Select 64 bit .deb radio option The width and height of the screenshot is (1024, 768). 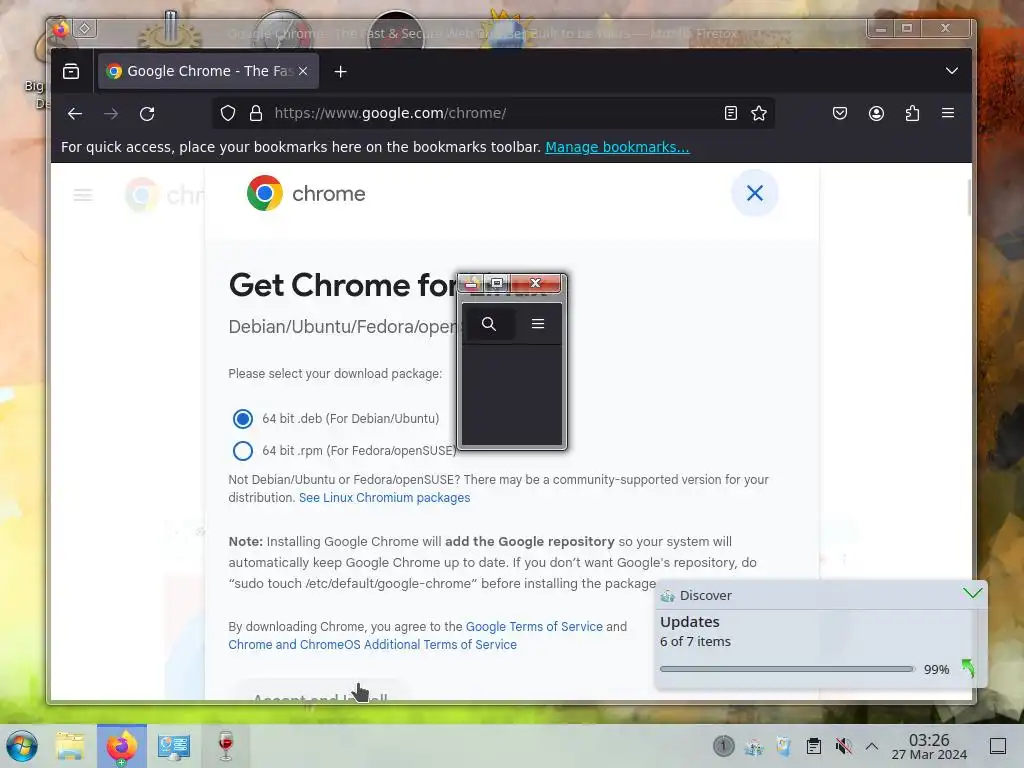coord(243,419)
